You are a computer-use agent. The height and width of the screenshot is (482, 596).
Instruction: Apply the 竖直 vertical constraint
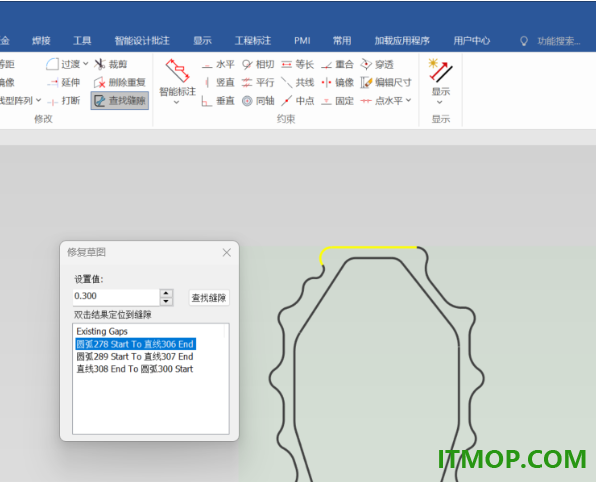(219, 82)
